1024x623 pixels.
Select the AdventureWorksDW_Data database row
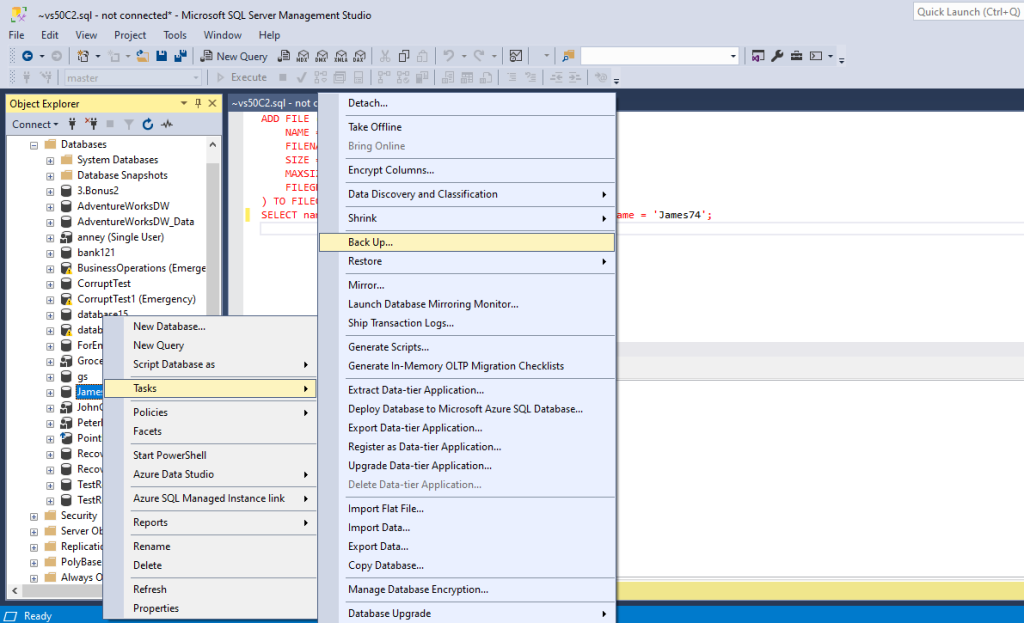135,222
